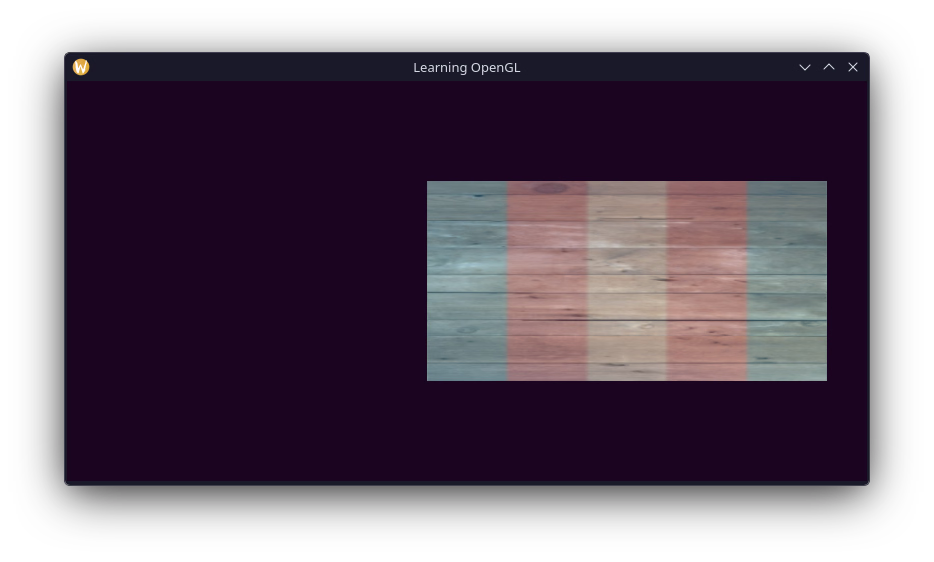934x562 pixels.
Task: Click the dark purple area below the textured rectangle
Action: 627,430
